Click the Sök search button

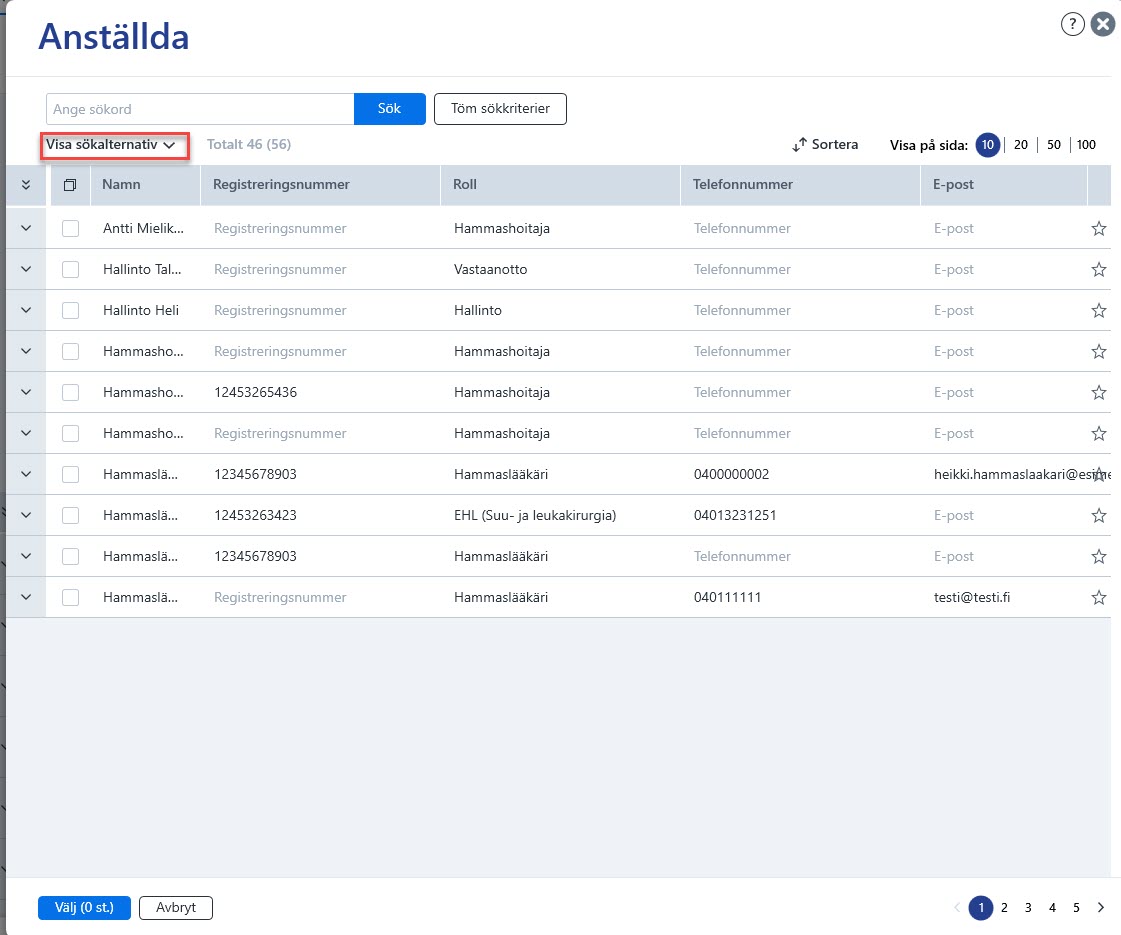click(x=390, y=109)
